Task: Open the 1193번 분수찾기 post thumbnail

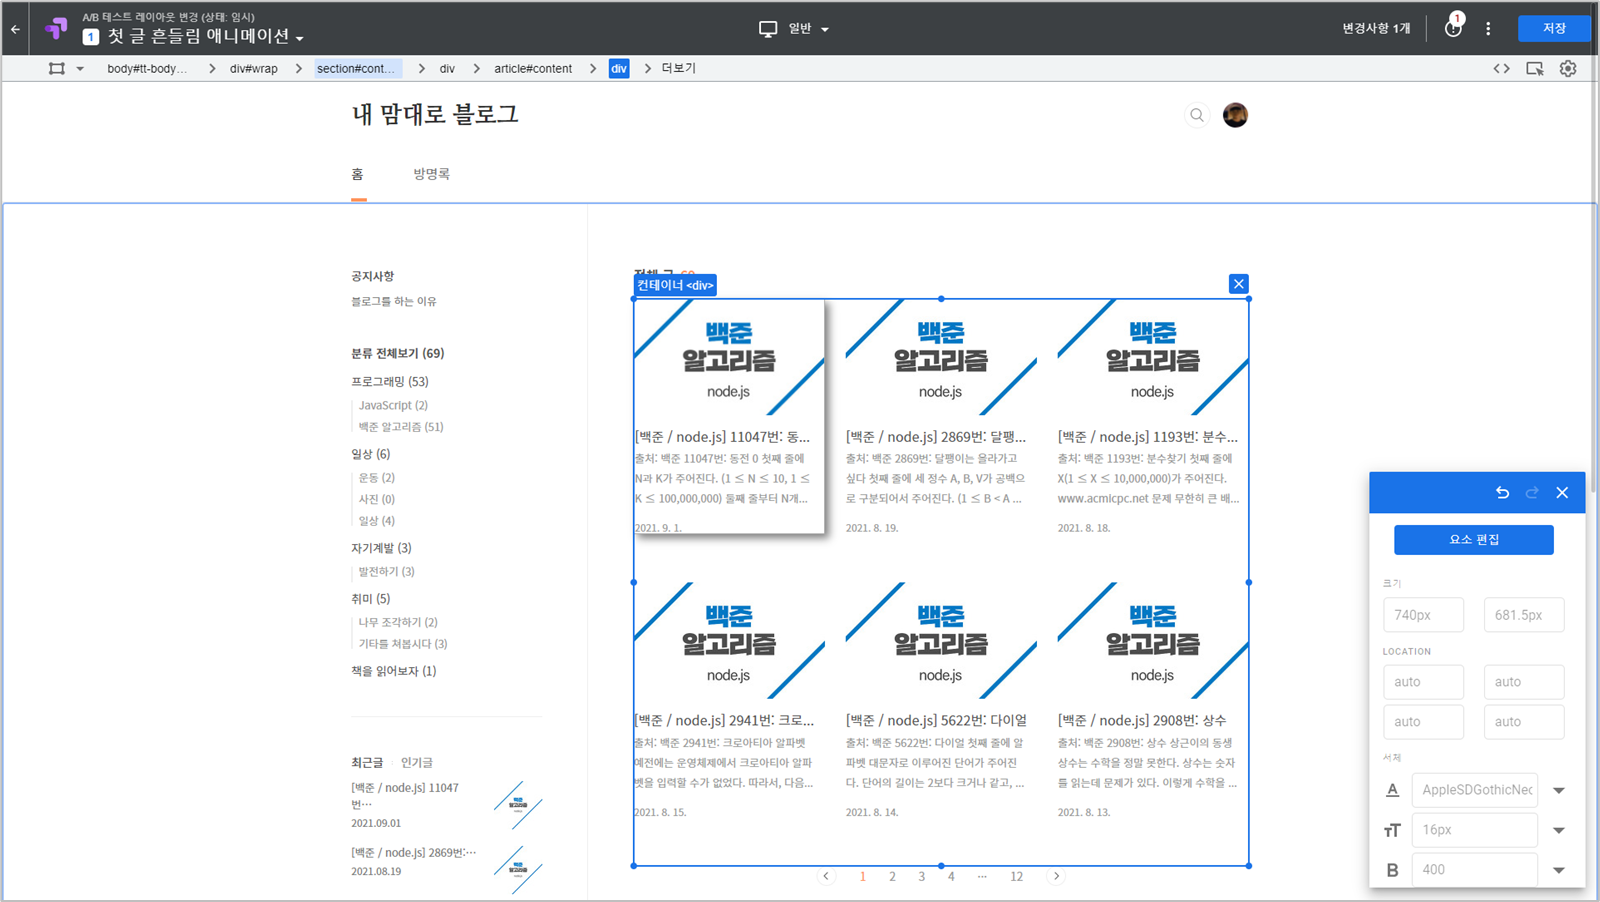Action: tap(1152, 358)
